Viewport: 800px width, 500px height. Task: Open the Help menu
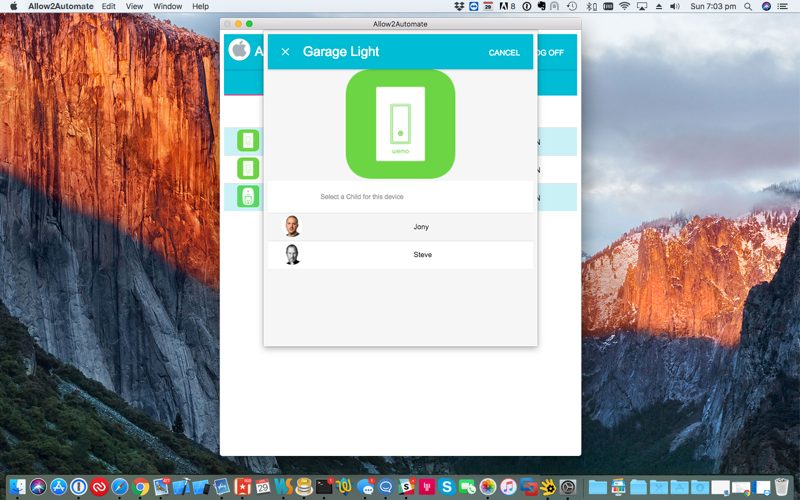pos(200,7)
